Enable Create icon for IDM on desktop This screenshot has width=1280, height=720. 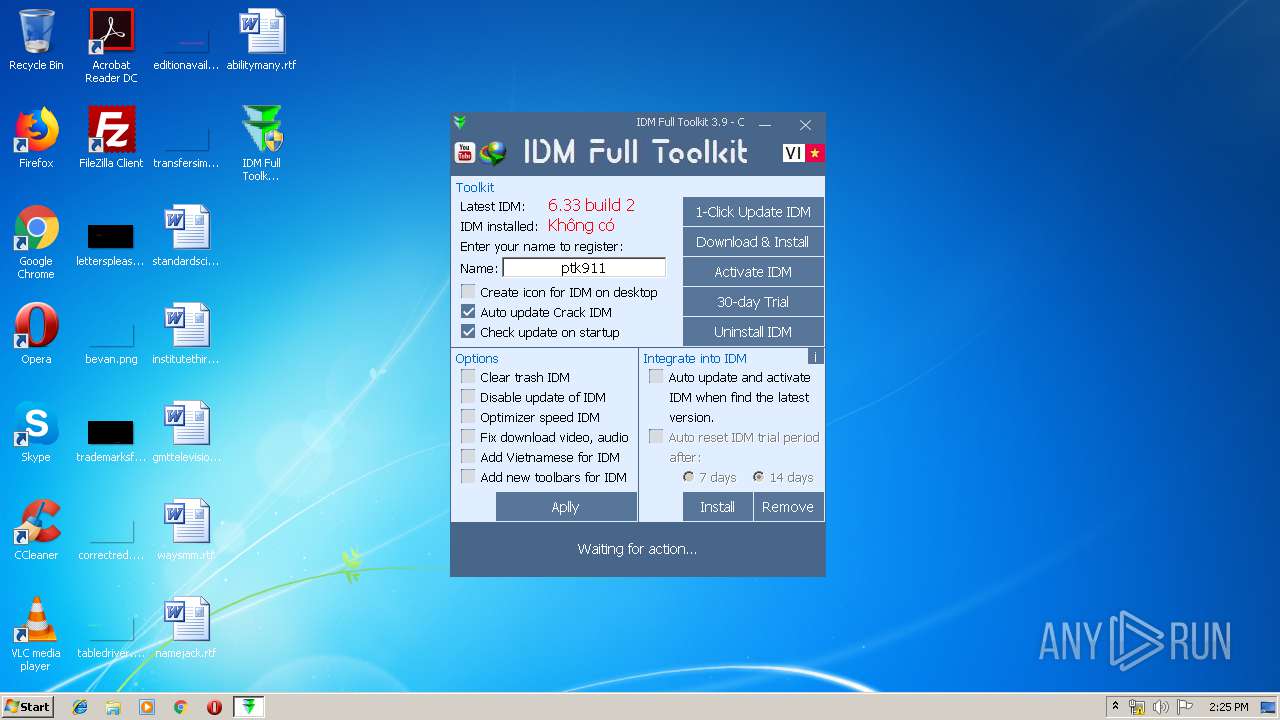coord(468,292)
